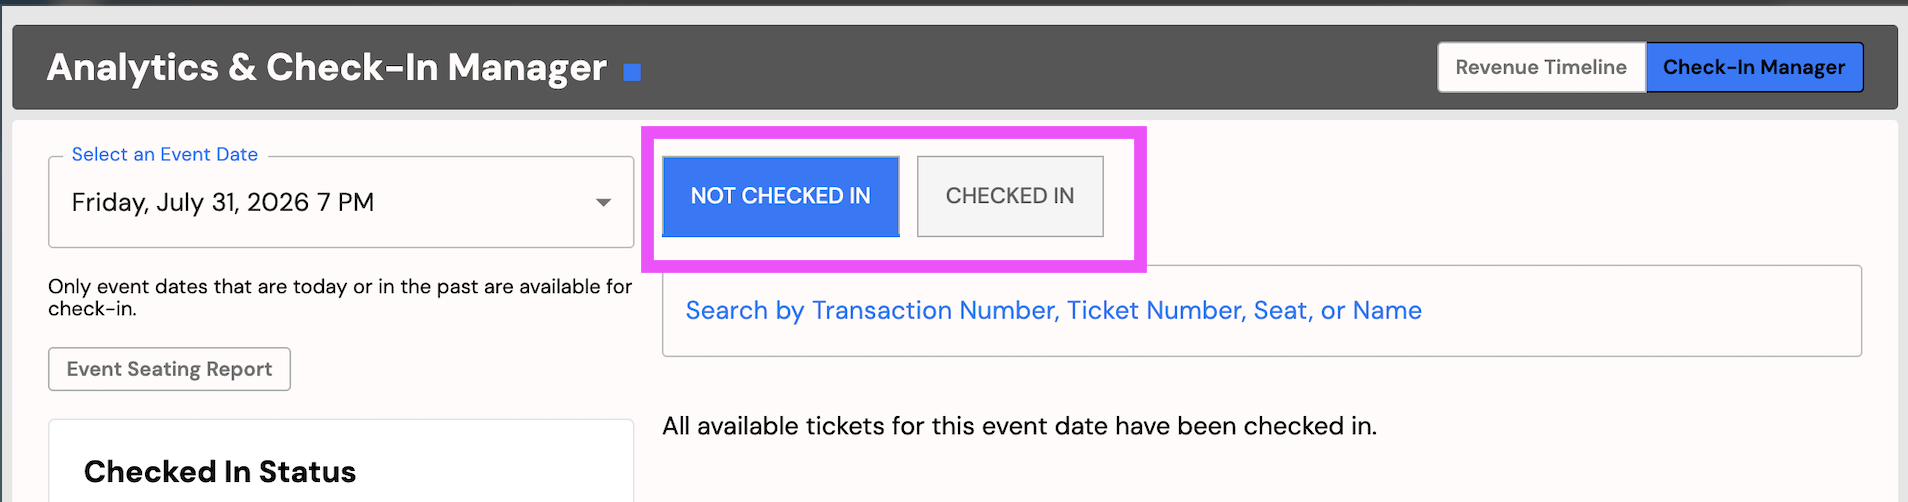Click the 7 PM time in the date field

tap(345, 202)
